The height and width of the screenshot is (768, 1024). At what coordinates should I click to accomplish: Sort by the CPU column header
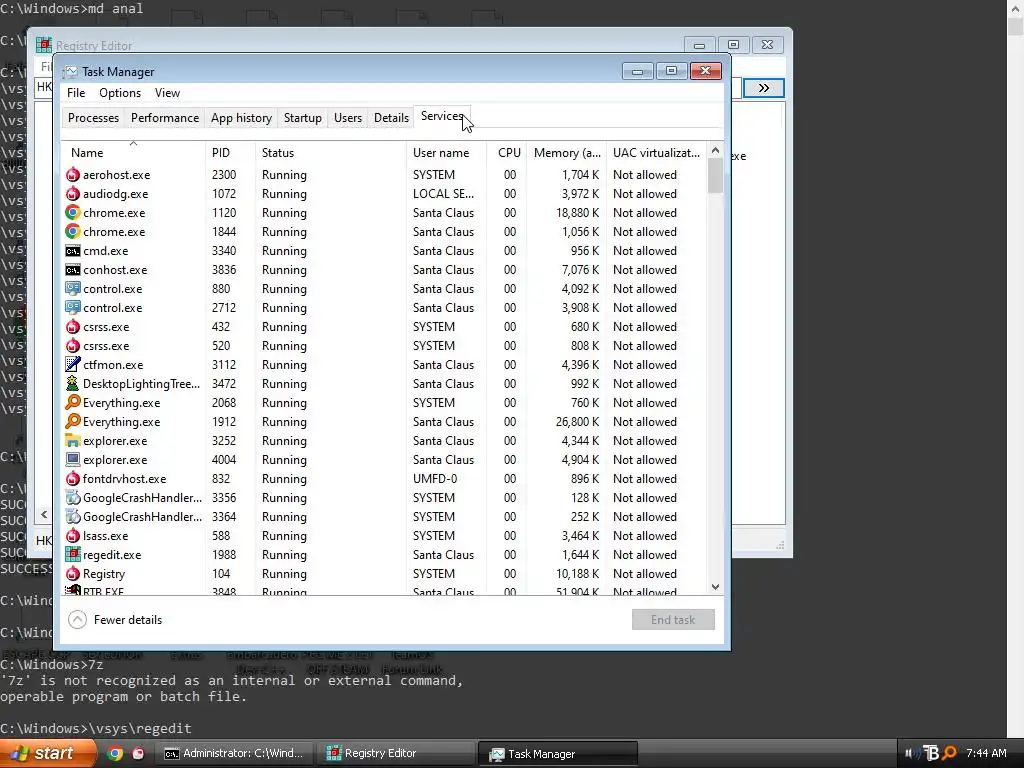508,153
